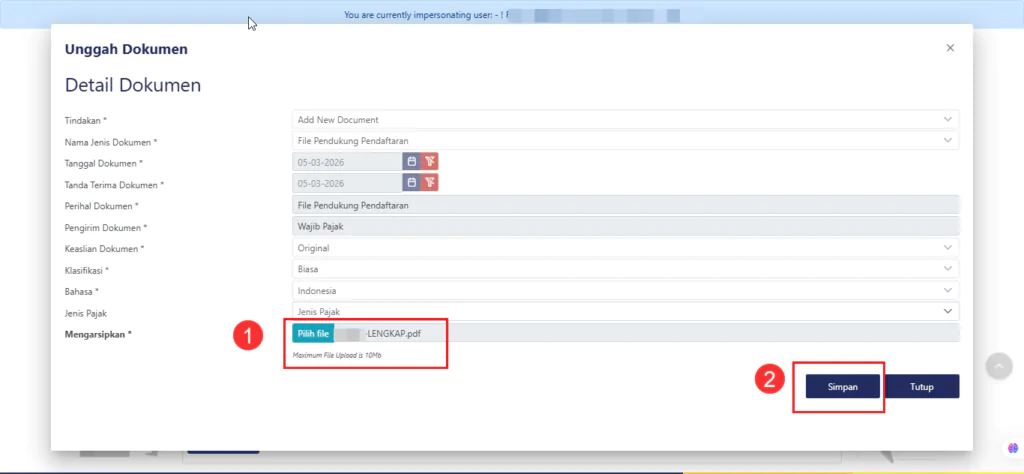Clear the Tanda Terima Dokumen date
Screen dimensions: 1024x474
(429, 182)
